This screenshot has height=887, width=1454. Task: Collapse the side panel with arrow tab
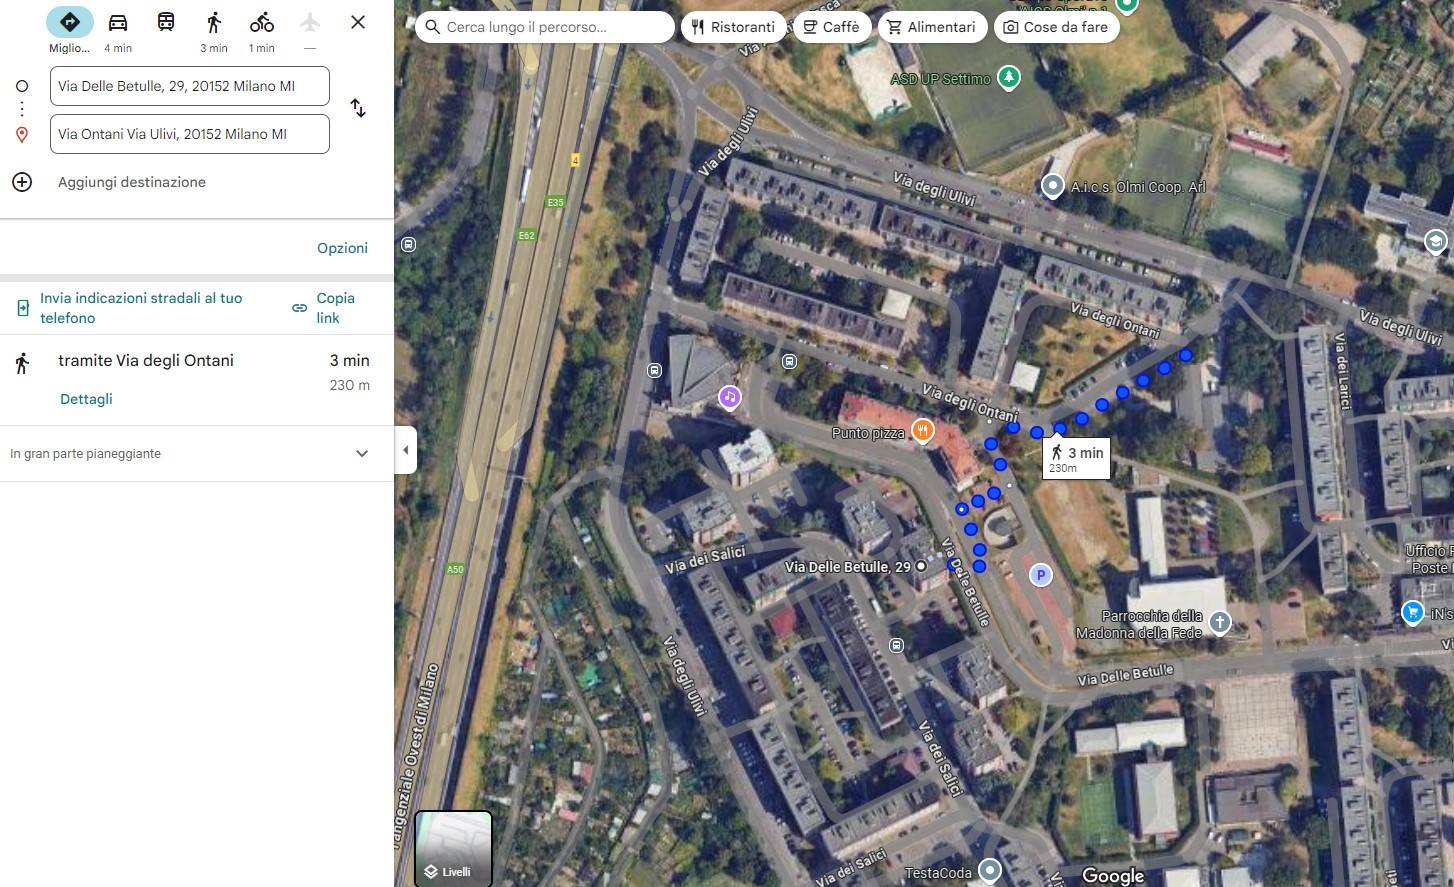[405, 450]
